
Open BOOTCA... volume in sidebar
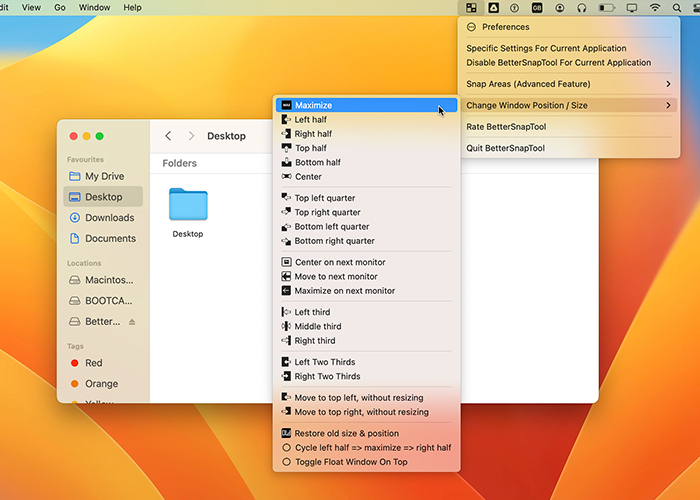[x=103, y=301]
